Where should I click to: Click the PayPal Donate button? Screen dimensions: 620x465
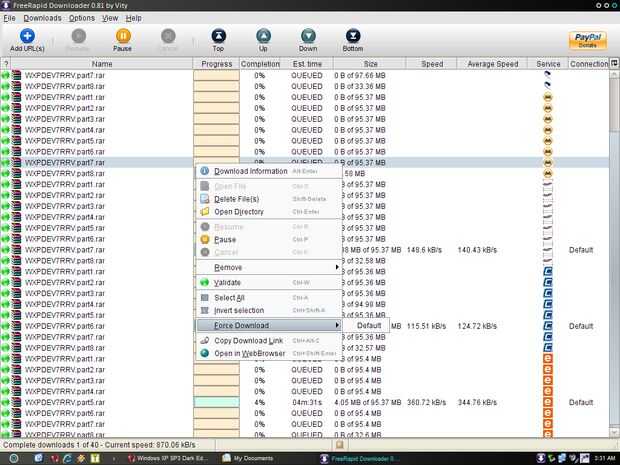(588, 40)
